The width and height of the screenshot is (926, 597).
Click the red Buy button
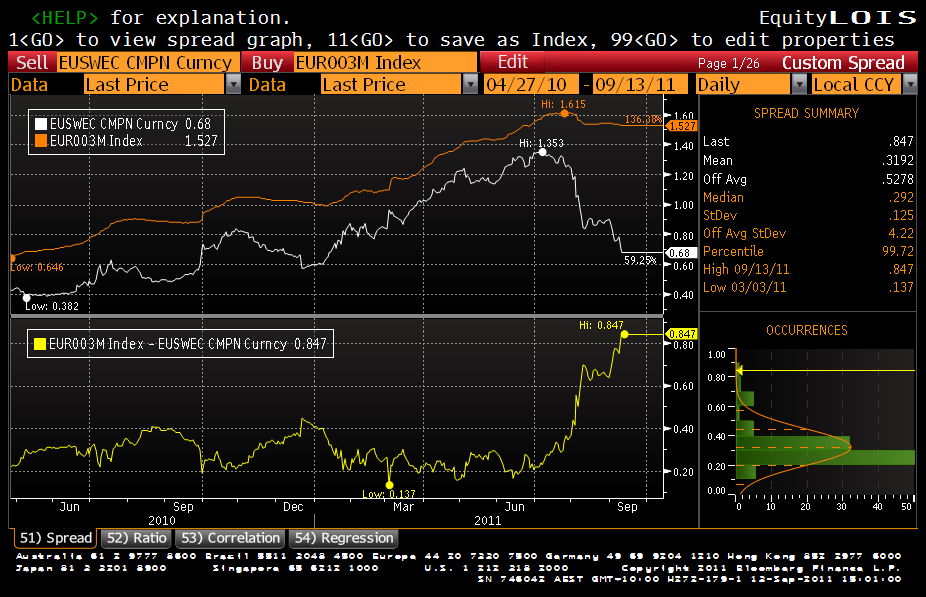[267, 63]
